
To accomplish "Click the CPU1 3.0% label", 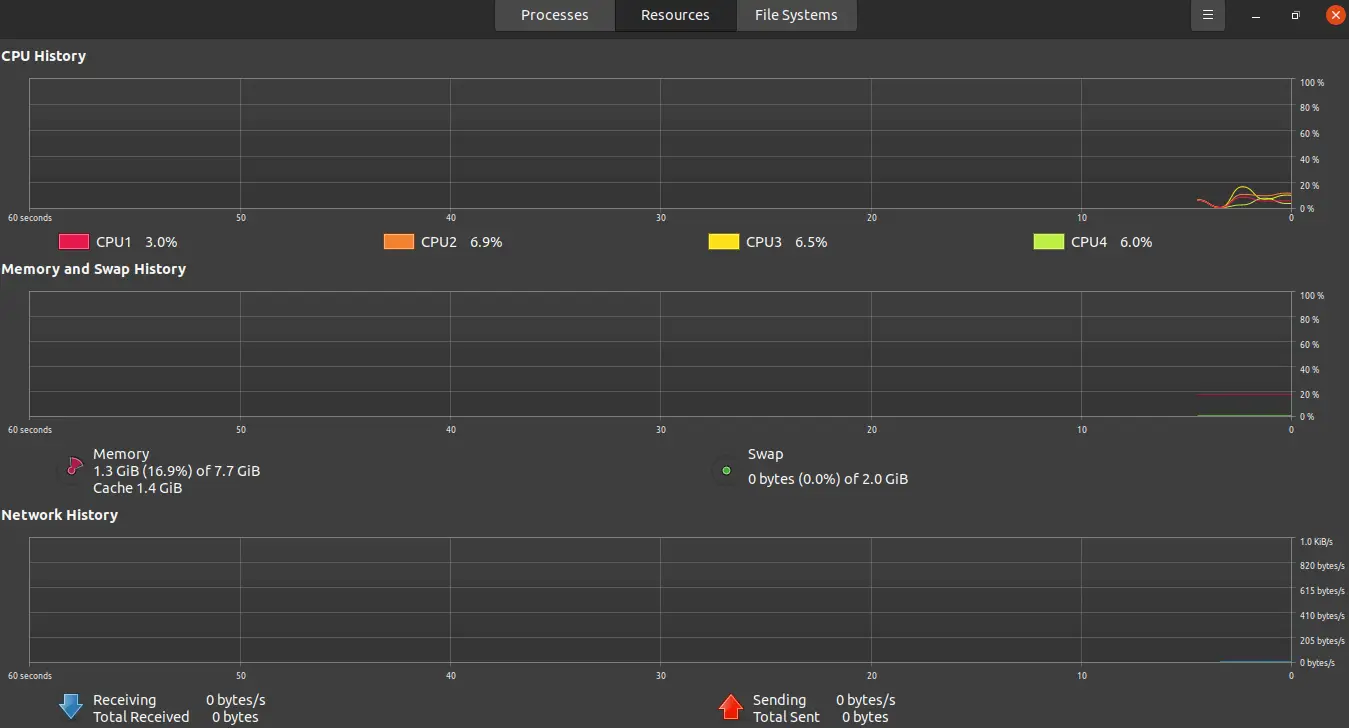I will (137, 242).
